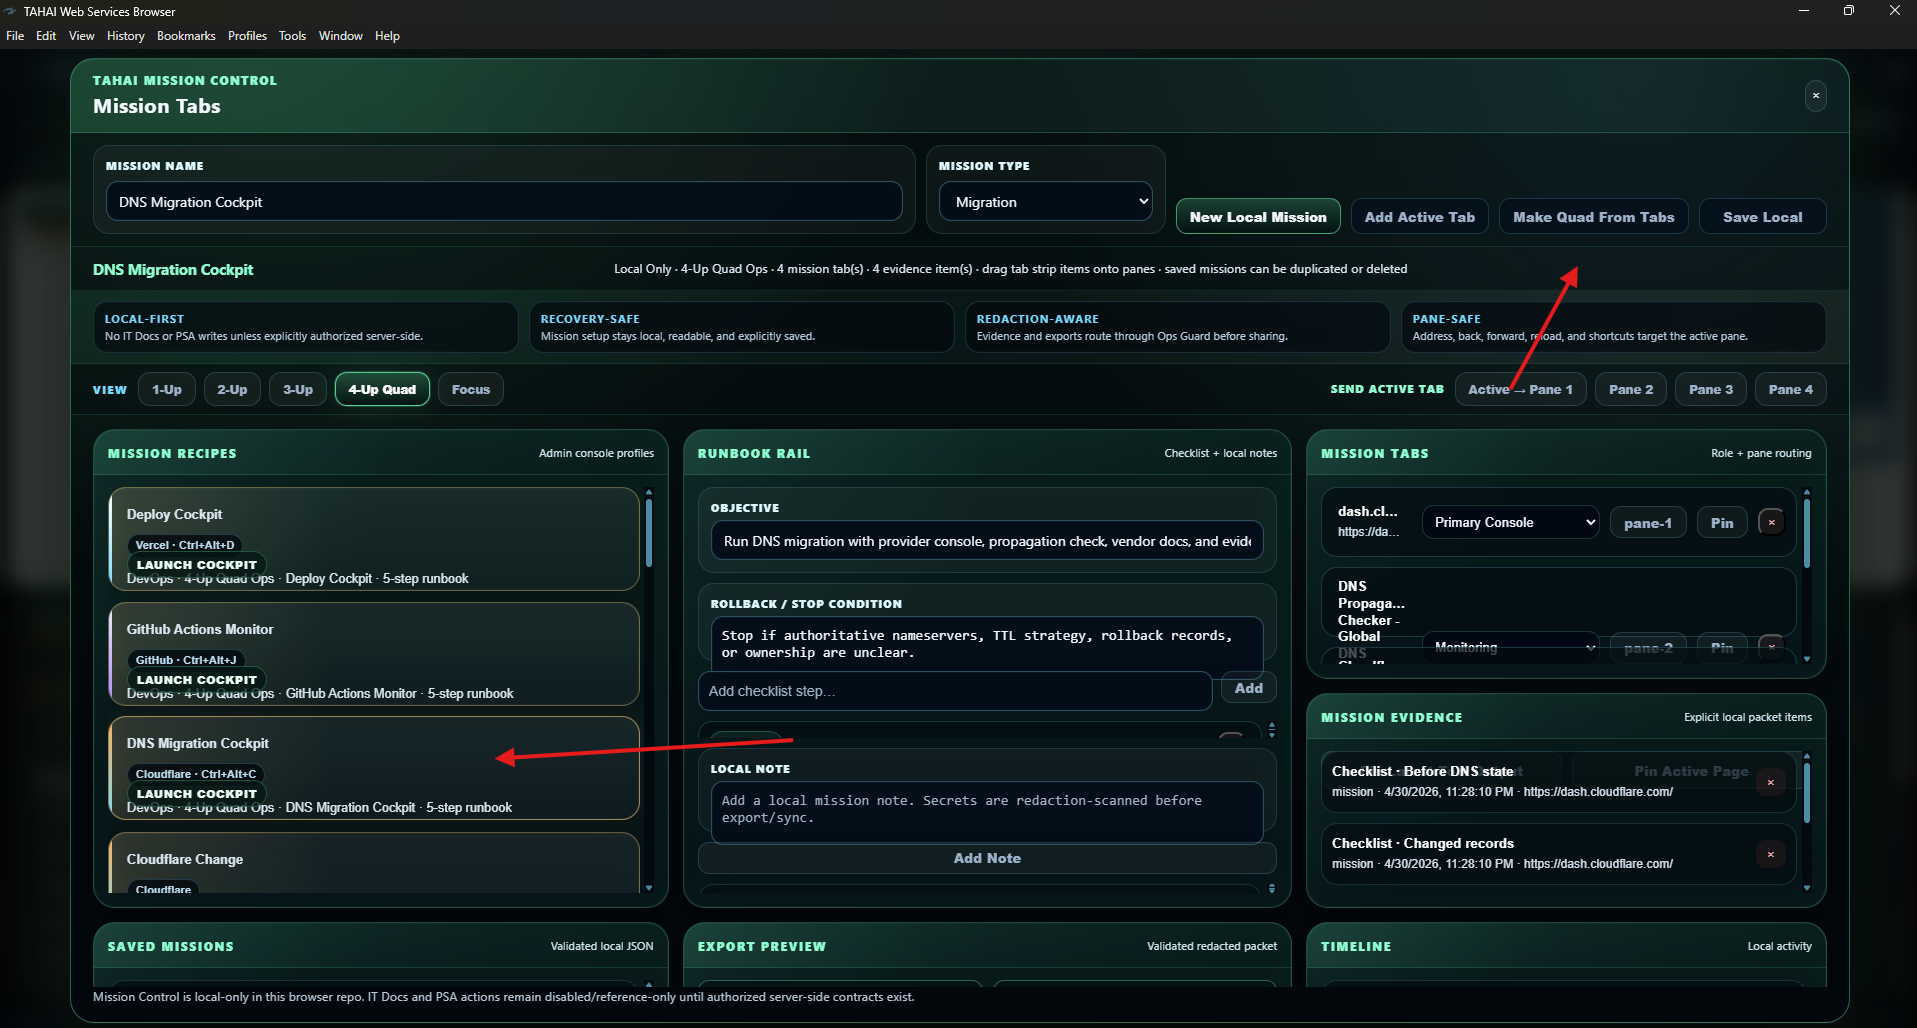Open the History menu
This screenshot has height=1028, width=1917.
126,36
